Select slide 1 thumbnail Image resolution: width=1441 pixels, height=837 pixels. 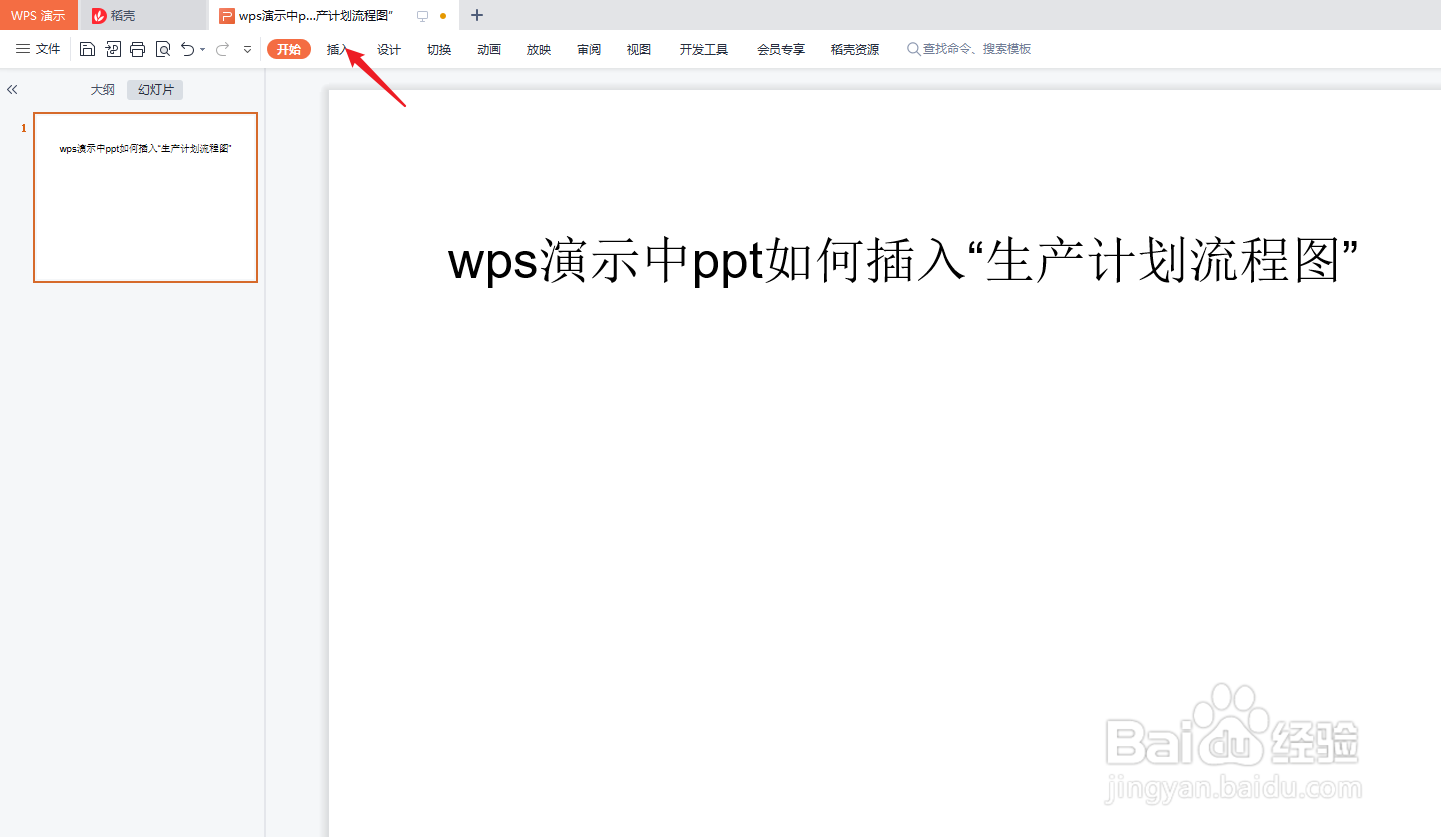click(145, 197)
